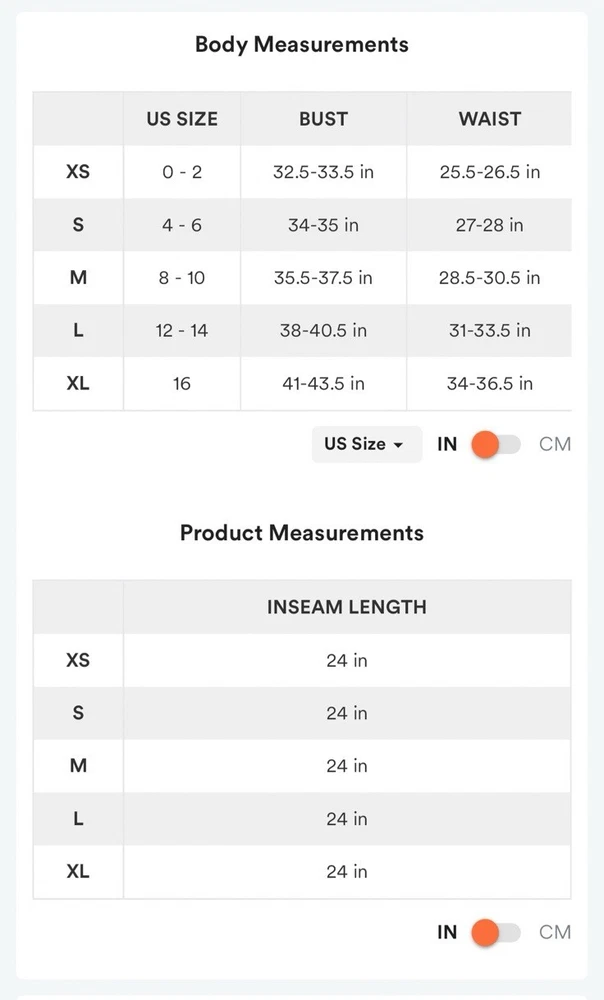Select CM unit under Body Measurements

pos(555,444)
